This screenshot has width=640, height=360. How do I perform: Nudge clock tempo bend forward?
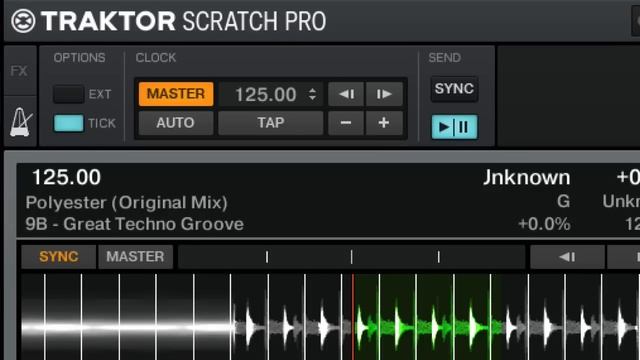click(x=384, y=94)
